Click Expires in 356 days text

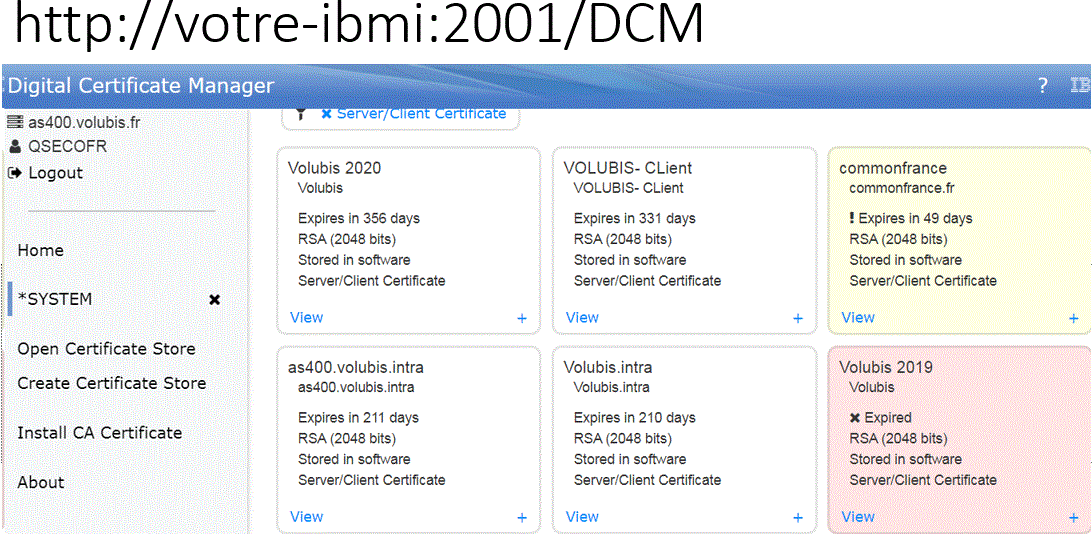point(359,219)
